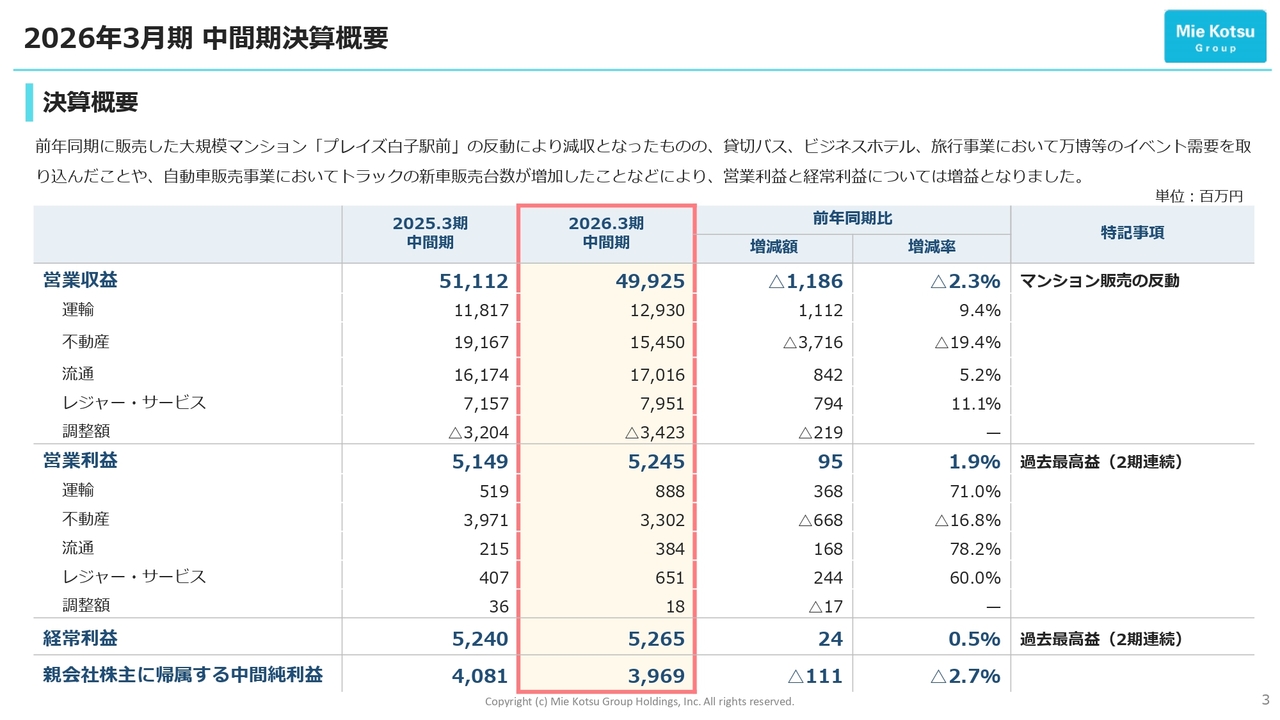Click the Mie Kotsu Group logo
The height and width of the screenshot is (720, 1280).
pyautogui.click(x=1214, y=36)
